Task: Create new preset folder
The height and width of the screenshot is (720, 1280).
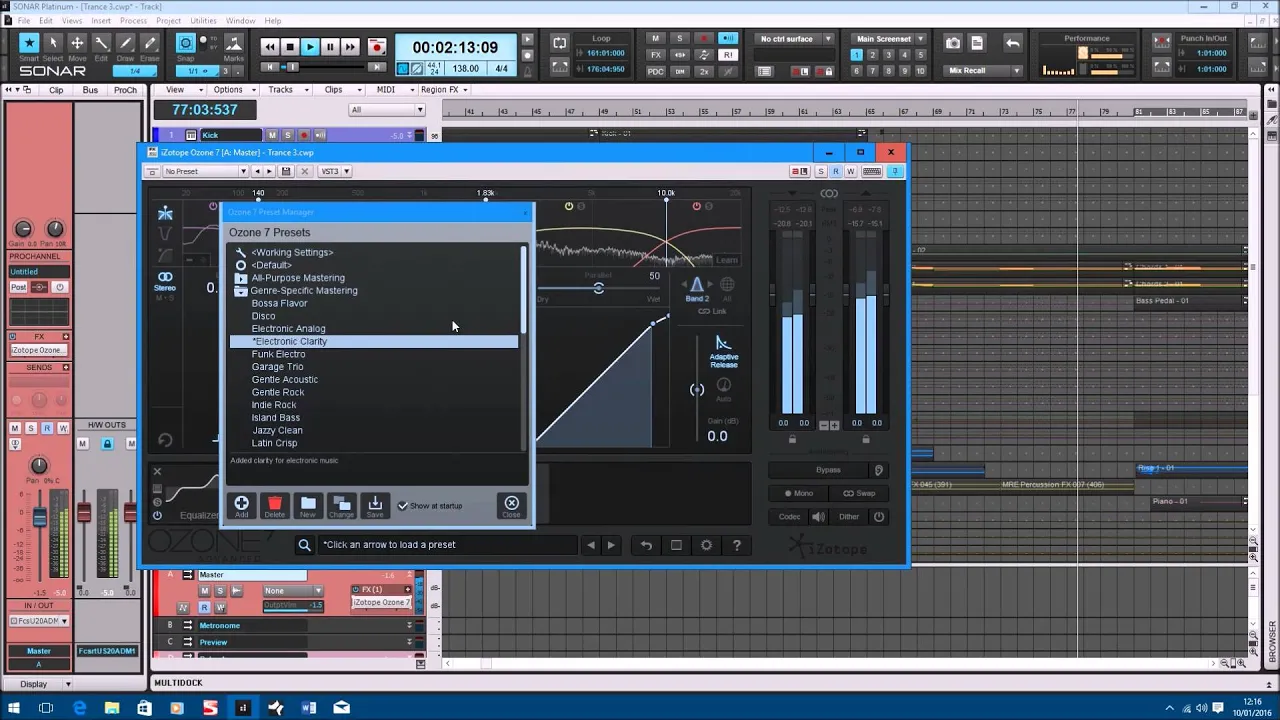Action: 308,506
